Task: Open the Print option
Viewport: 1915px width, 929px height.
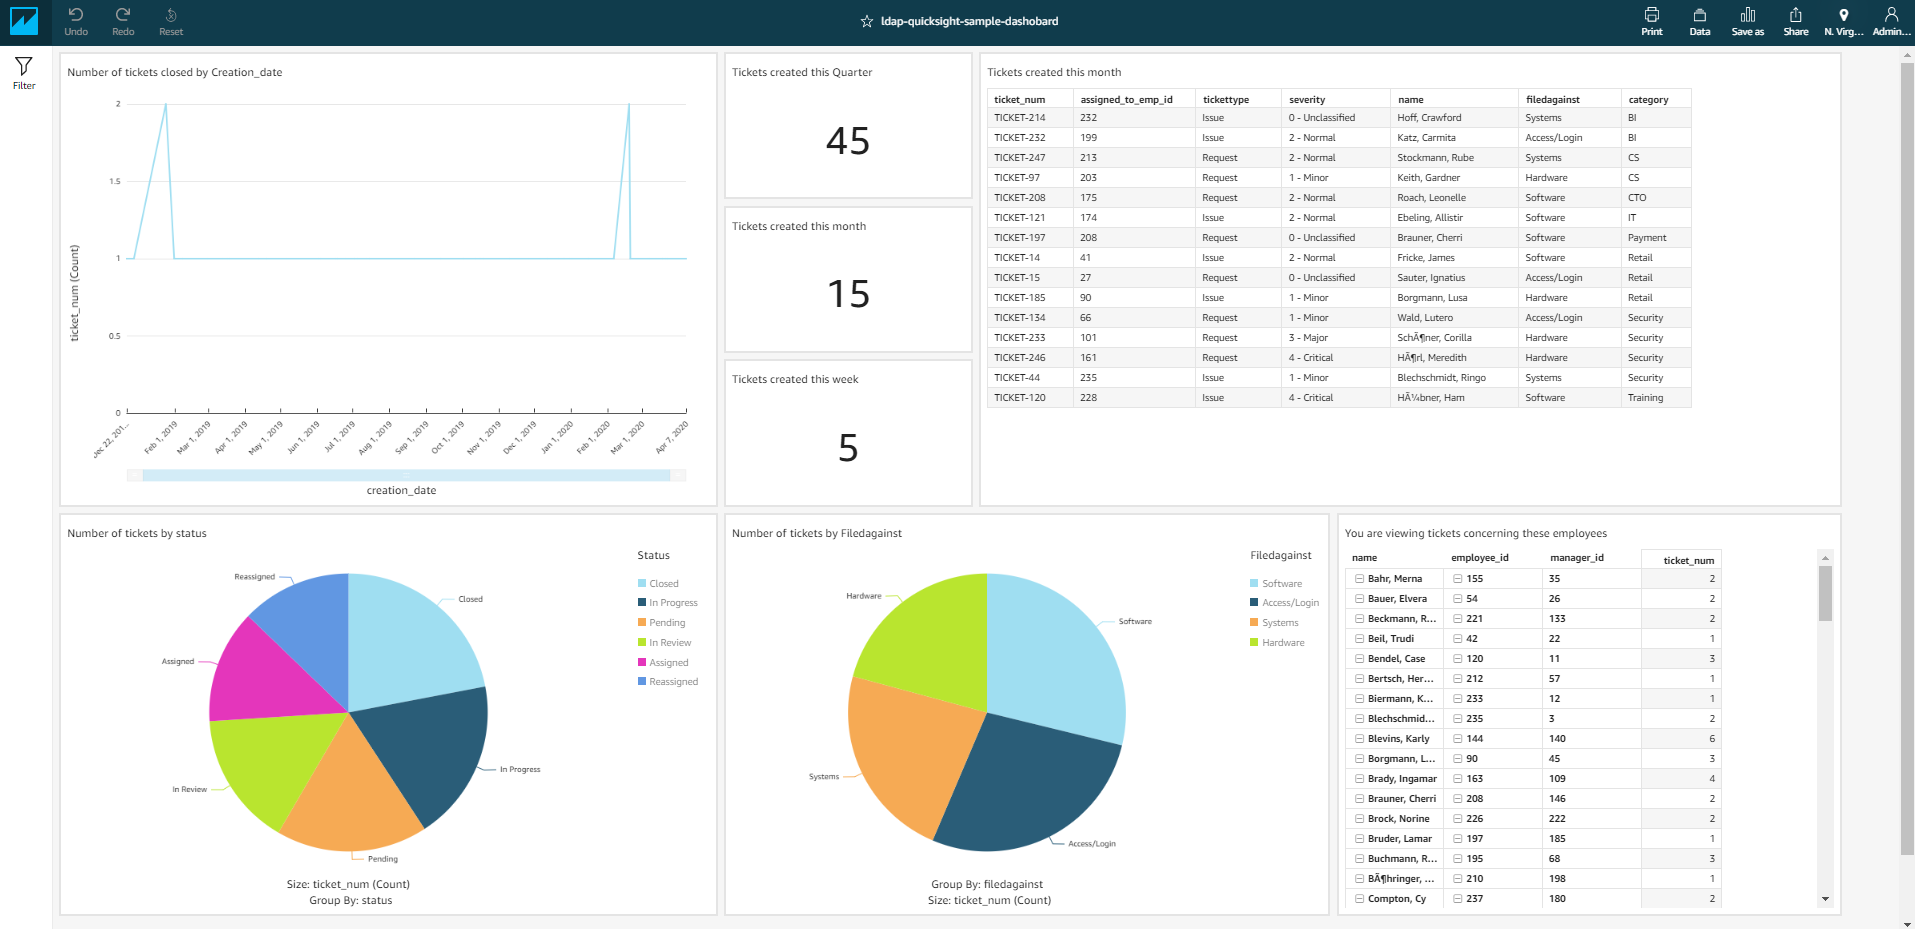Action: point(1652,21)
